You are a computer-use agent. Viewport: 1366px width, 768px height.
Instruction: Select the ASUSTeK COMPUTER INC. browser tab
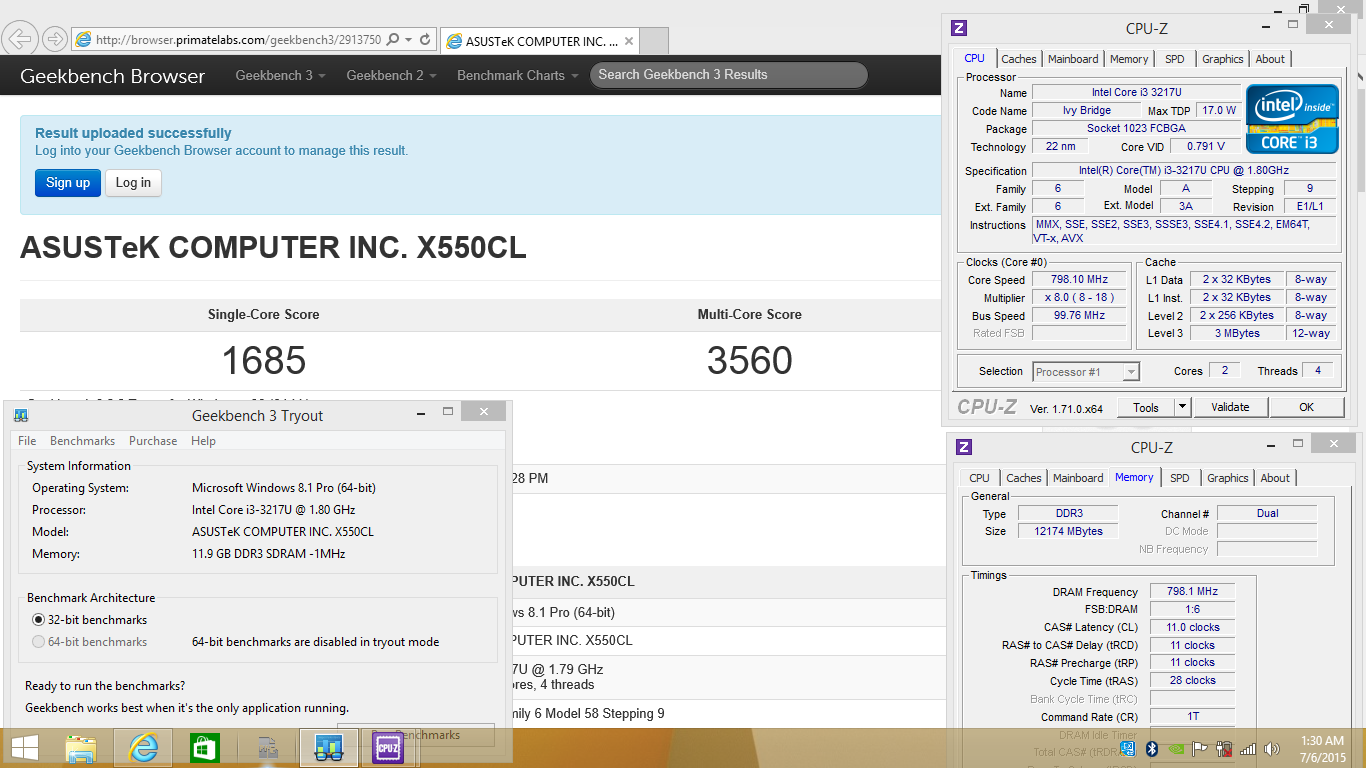(x=541, y=41)
